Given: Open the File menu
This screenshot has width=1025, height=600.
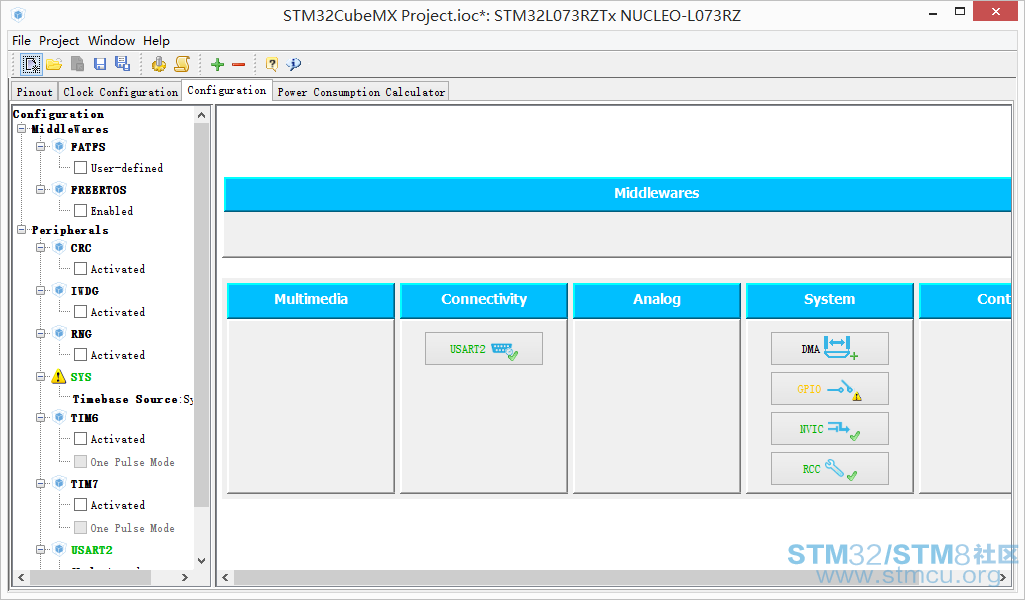Looking at the screenshot, I should pyautogui.click(x=22, y=41).
